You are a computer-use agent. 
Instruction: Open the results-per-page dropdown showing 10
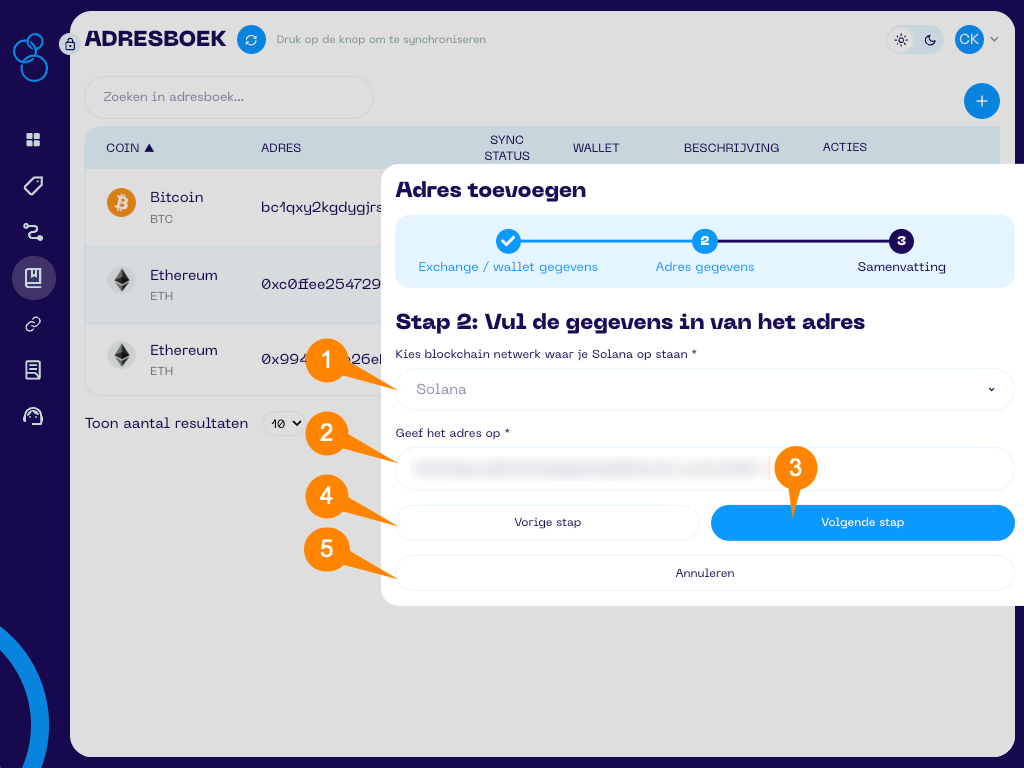[283, 424]
